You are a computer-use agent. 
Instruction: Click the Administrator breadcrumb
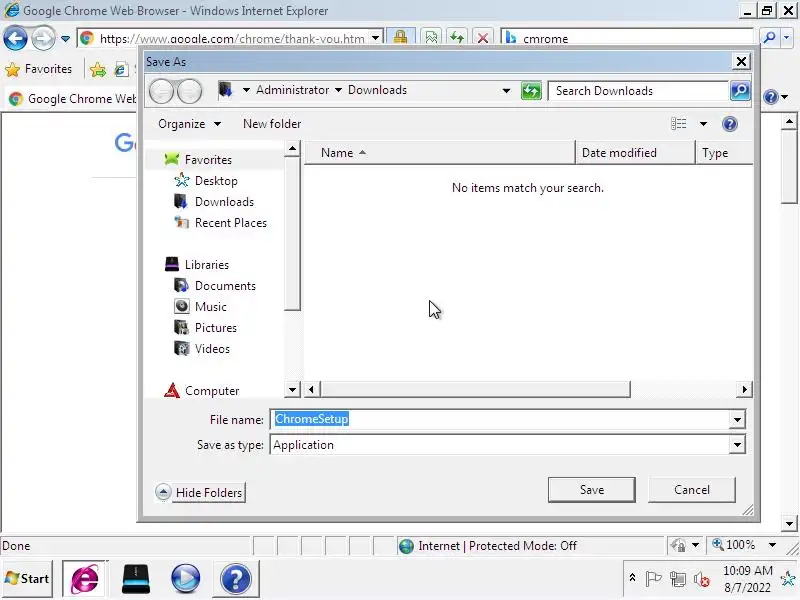(x=292, y=90)
